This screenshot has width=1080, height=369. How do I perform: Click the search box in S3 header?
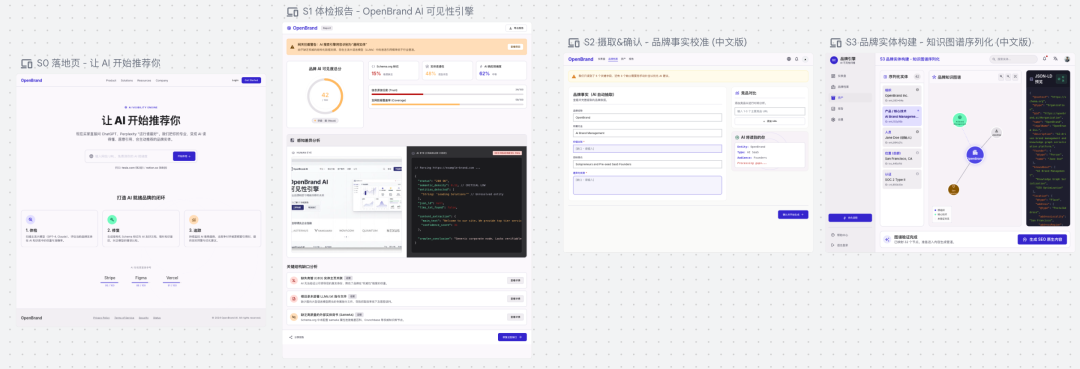pyautogui.click(x=1013, y=60)
